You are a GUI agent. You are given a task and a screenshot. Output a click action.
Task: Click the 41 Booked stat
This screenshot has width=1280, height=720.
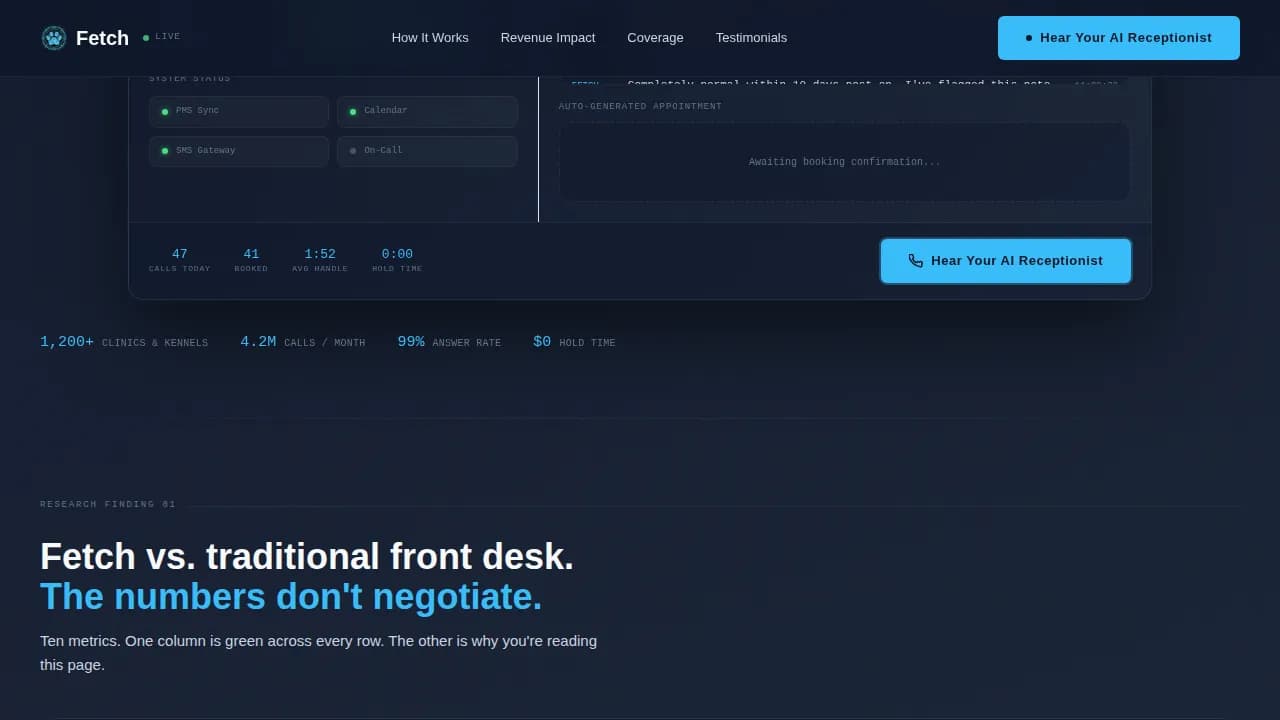tap(251, 260)
